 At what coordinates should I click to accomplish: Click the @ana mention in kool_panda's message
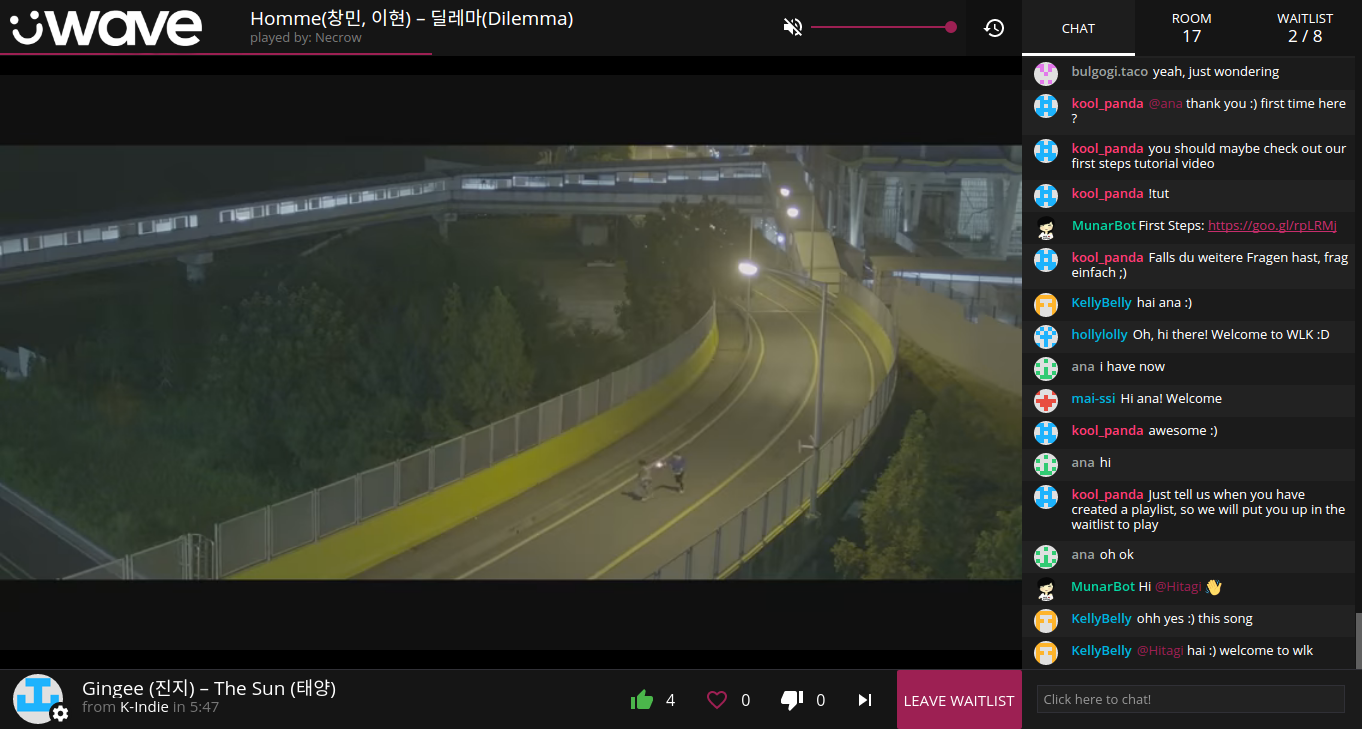(x=1165, y=104)
